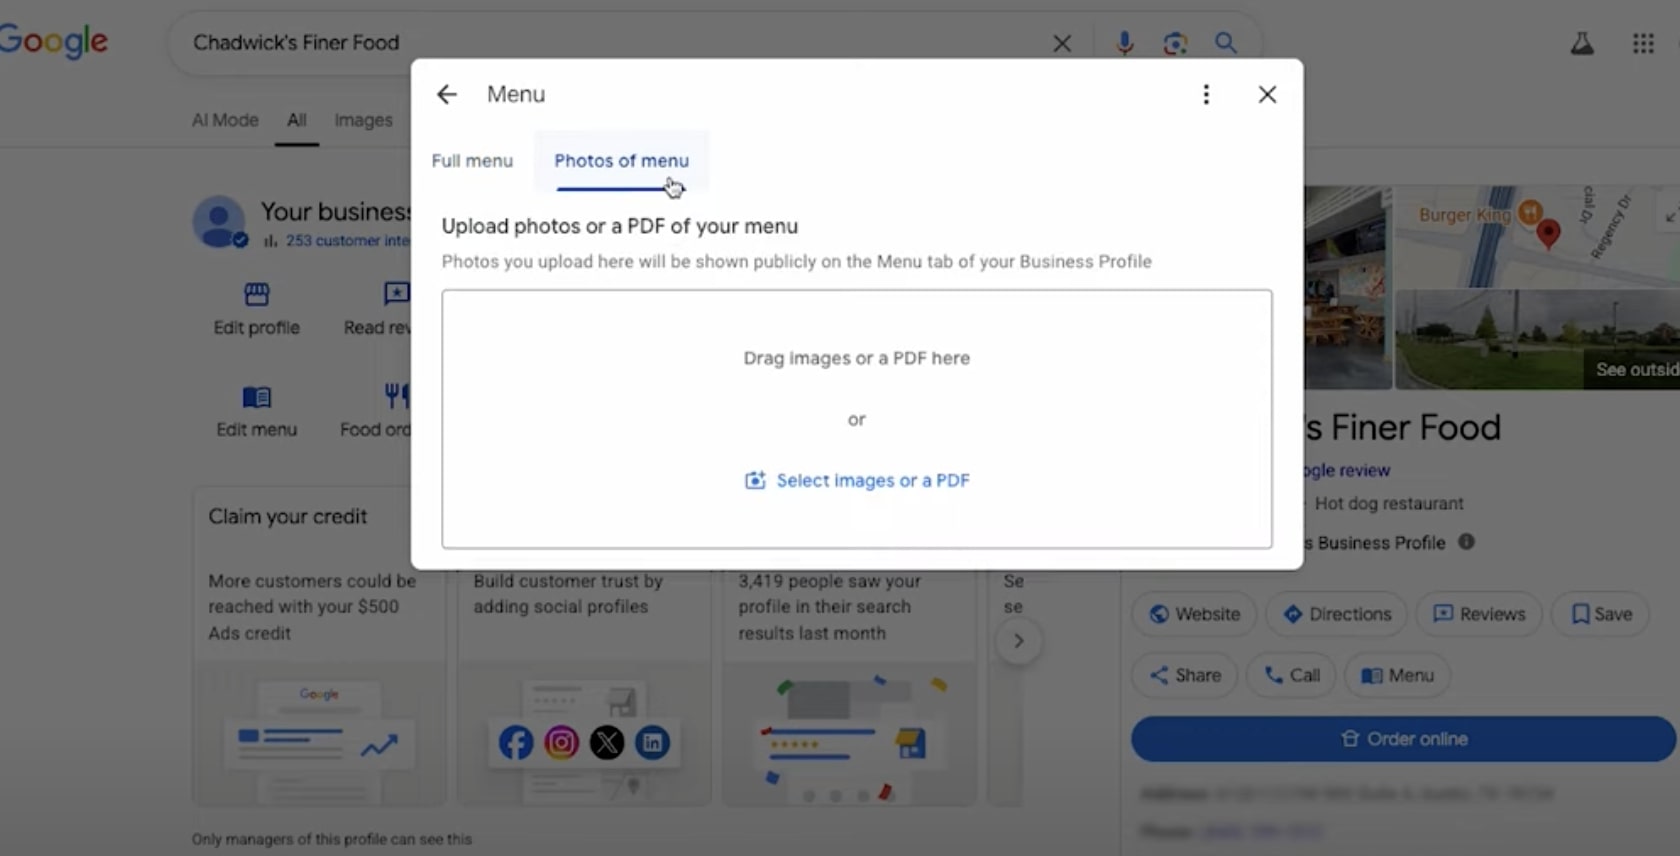Click the Google logo
The height and width of the screenshot is (856, 1680).
pyautogui.click(x=54, y=41)
